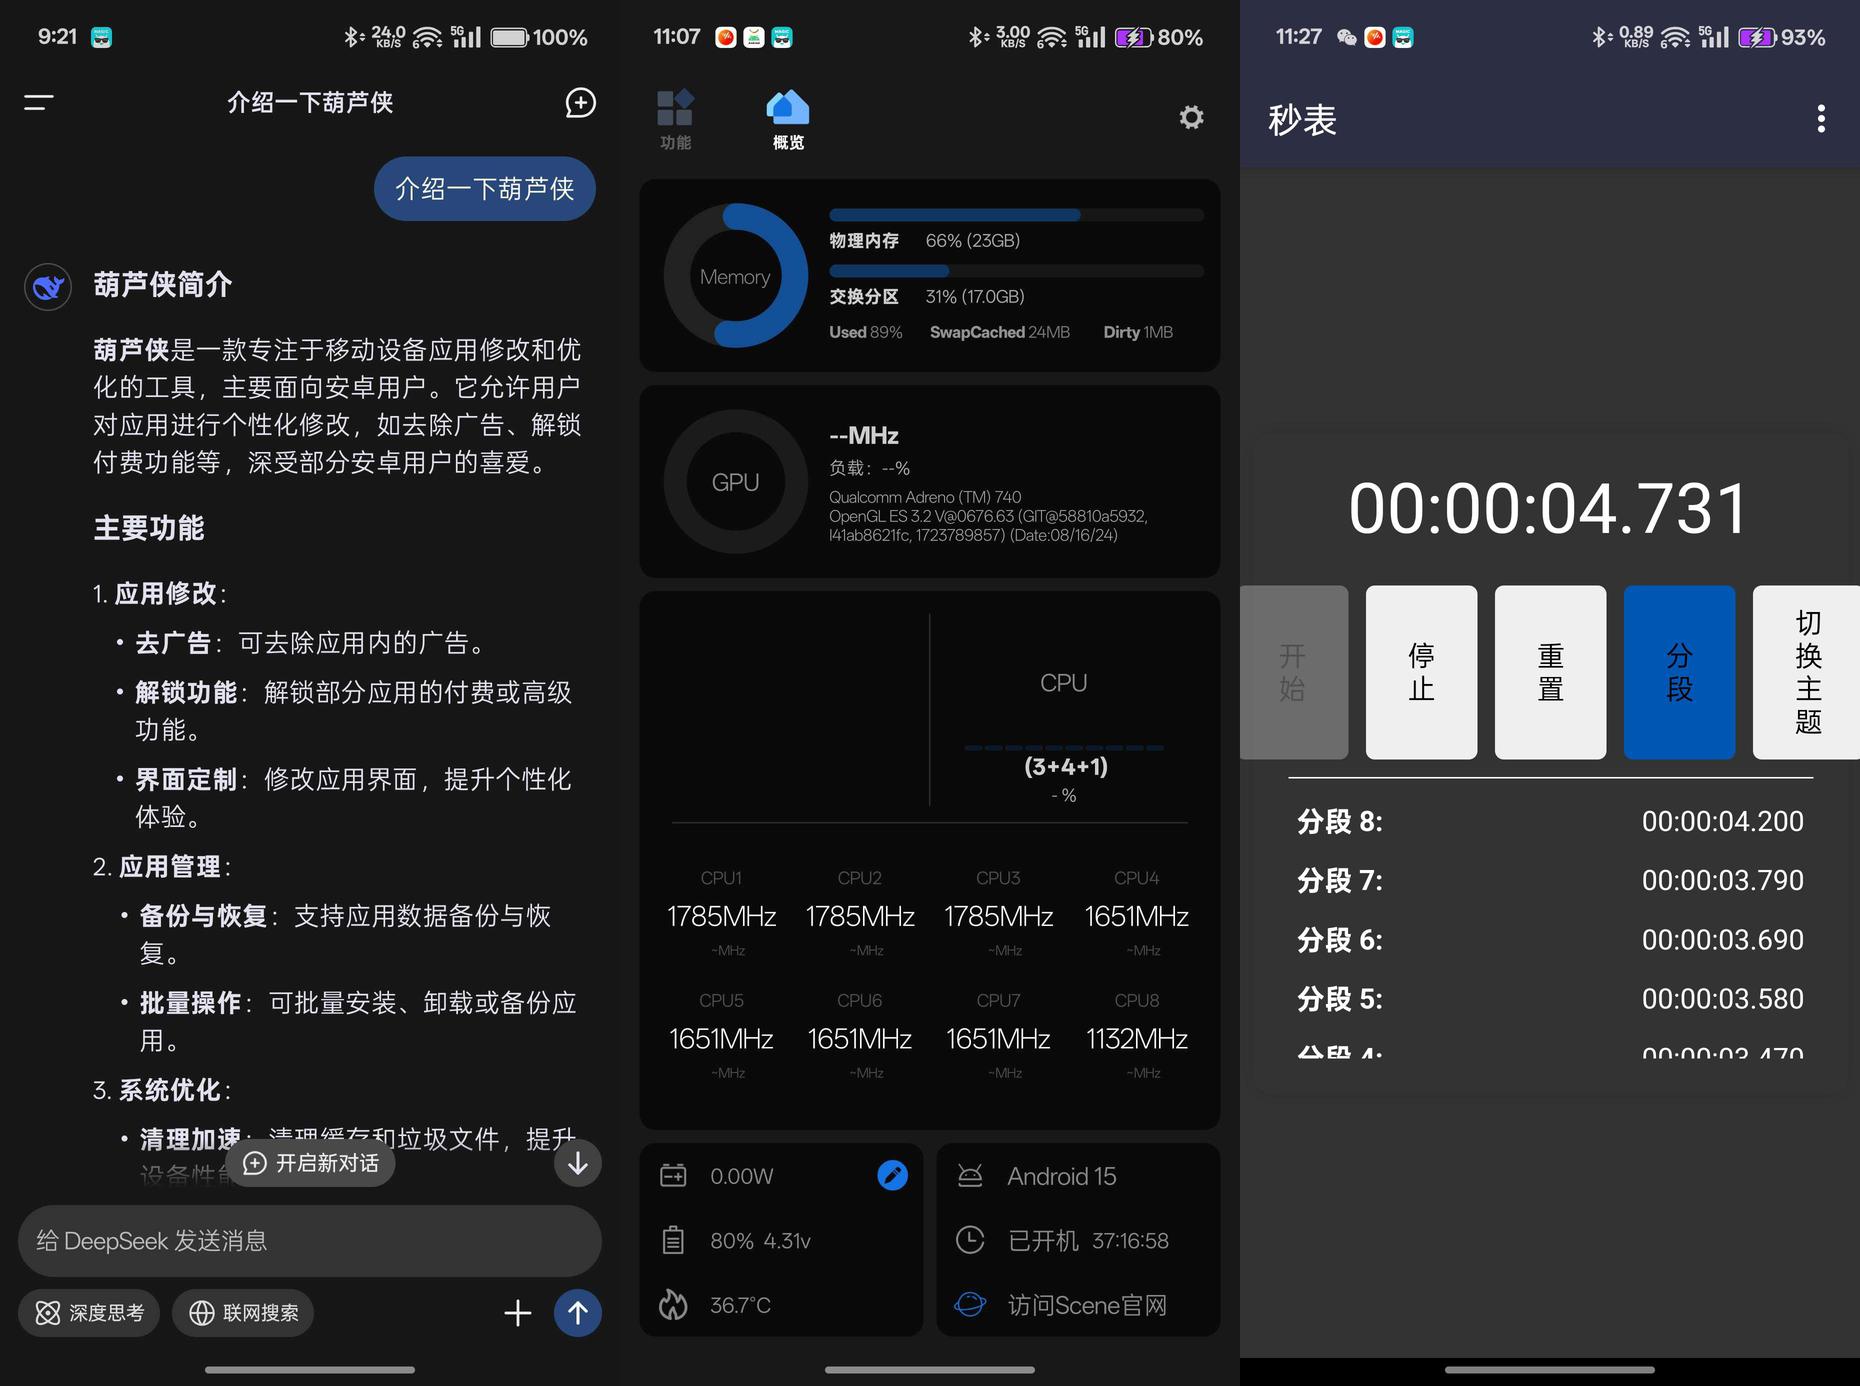Open the DeepSeek sidebar menu icon
The width and height of the screenshot is (1860, 1386).
click(x=39, y=102)
